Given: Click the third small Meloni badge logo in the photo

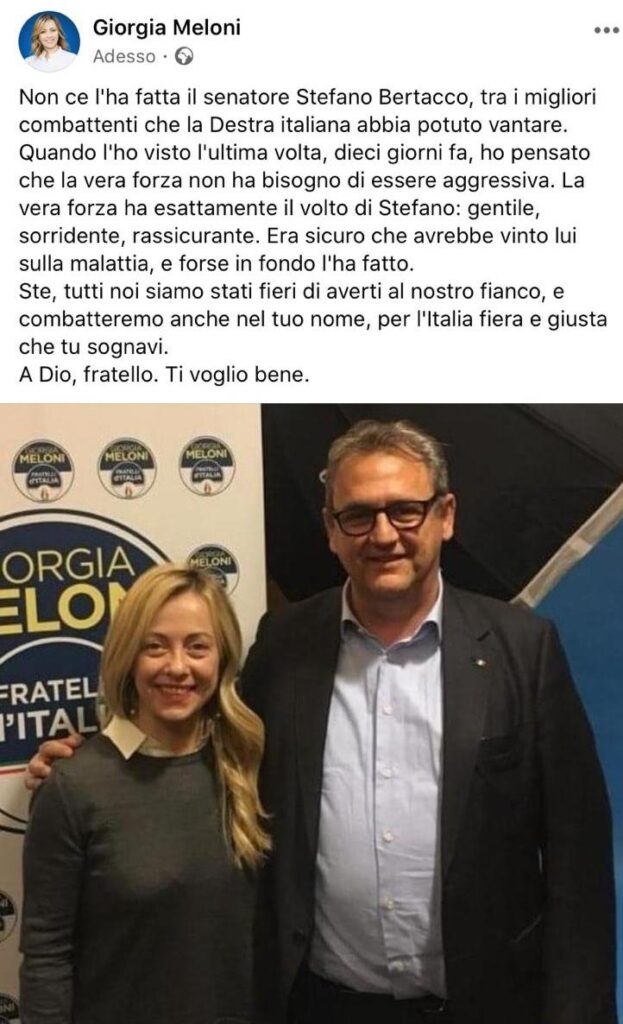Looking at the screenshot, I should tap(207, 466).
